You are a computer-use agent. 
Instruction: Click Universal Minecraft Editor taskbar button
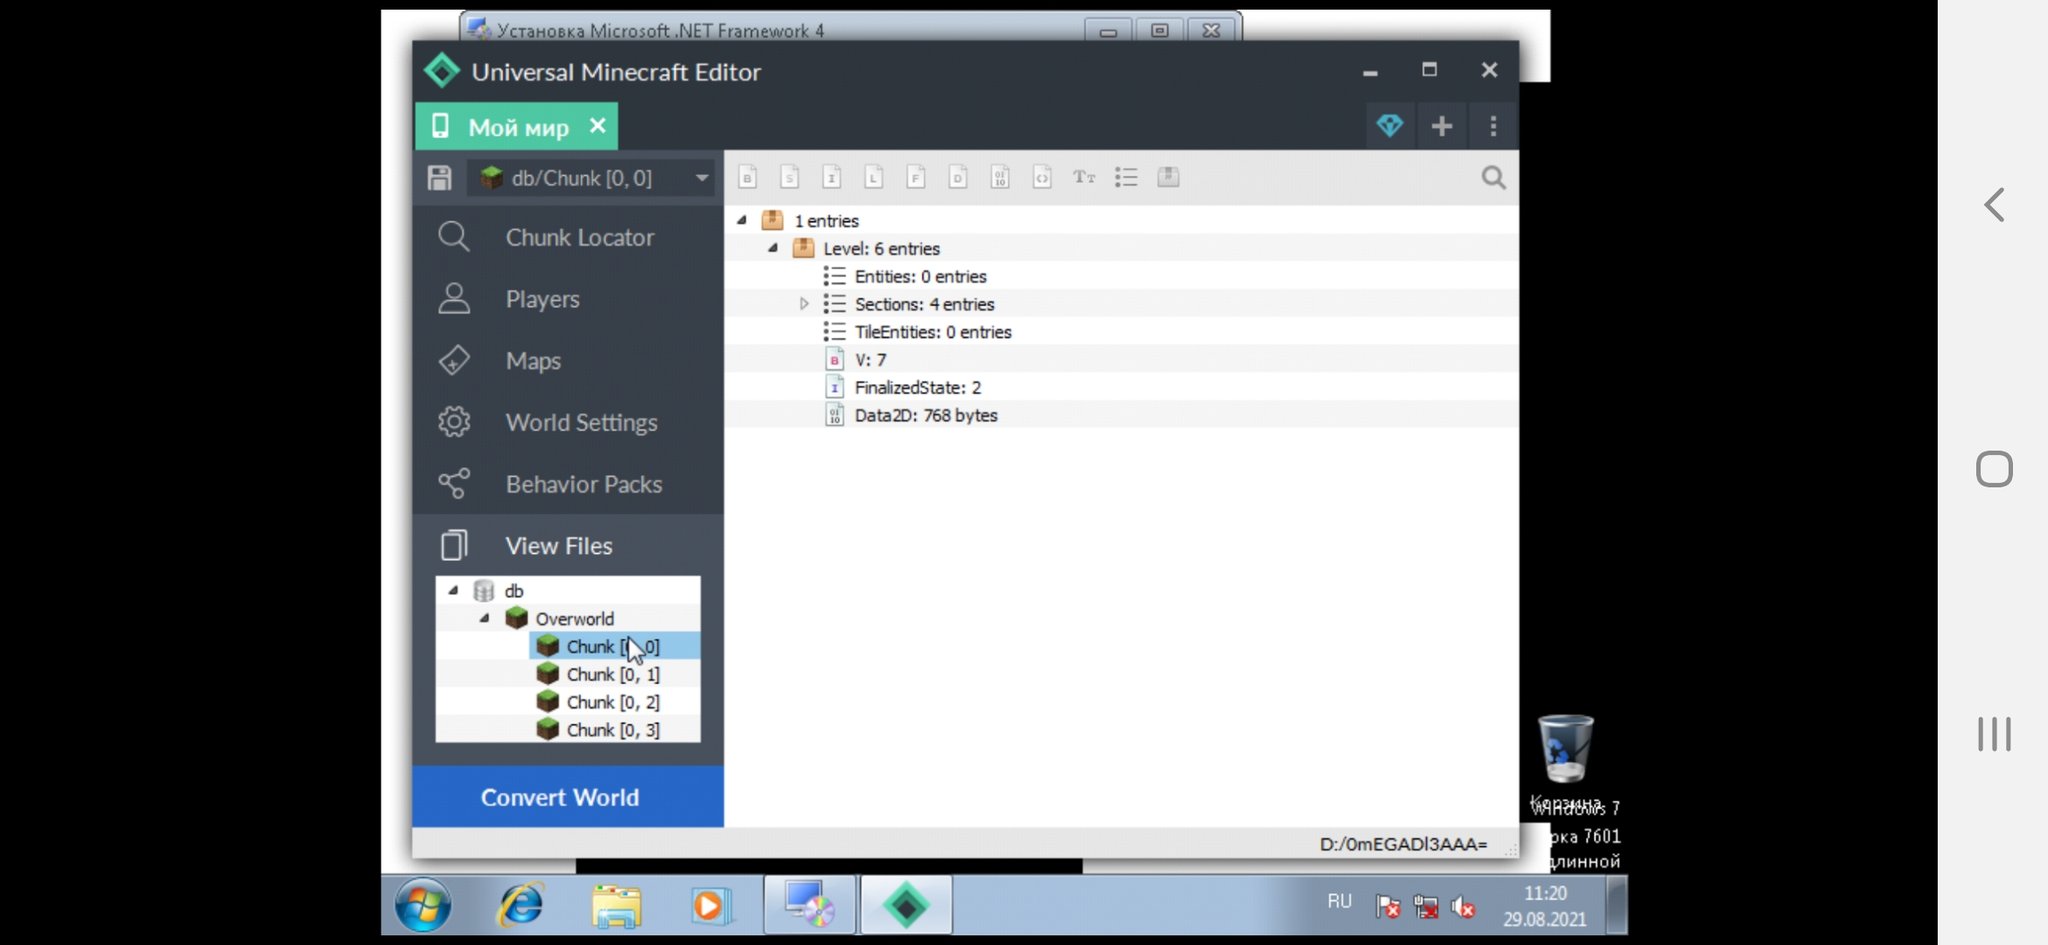(906, 905)
